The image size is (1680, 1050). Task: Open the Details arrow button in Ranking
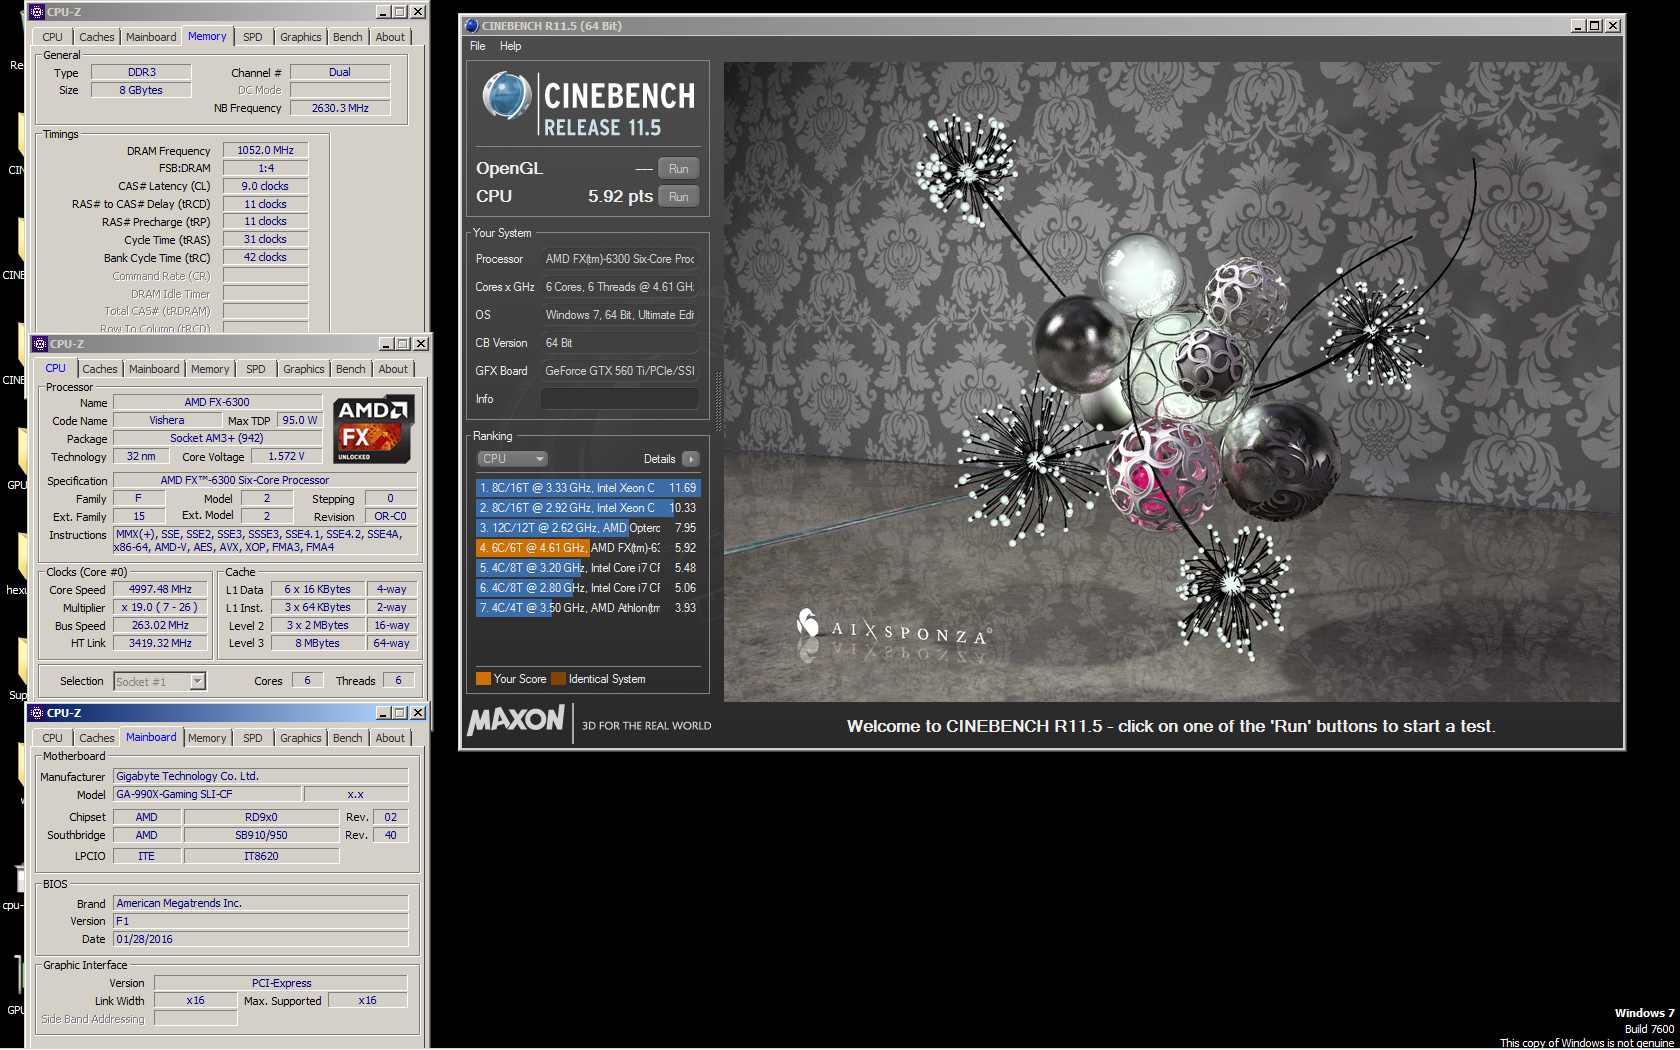690,459
